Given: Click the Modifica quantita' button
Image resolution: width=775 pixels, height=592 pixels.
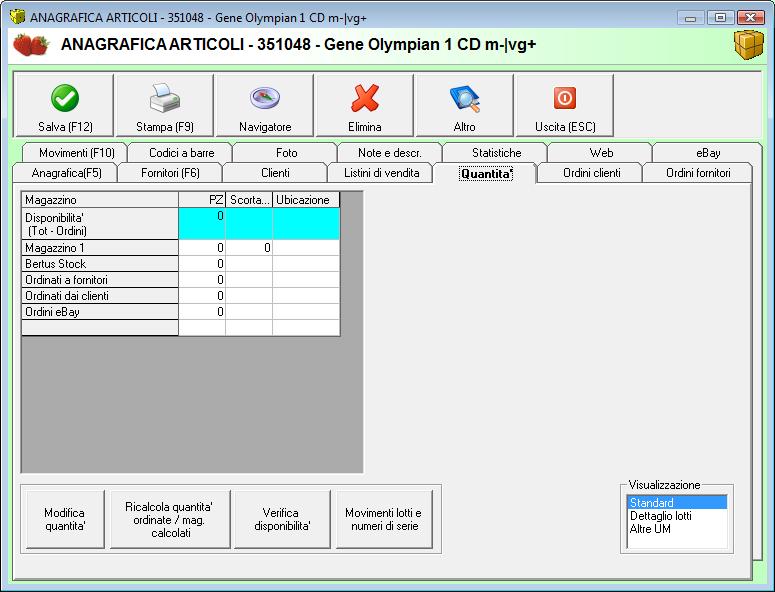Looking at the screenshot, I should 65,519.
